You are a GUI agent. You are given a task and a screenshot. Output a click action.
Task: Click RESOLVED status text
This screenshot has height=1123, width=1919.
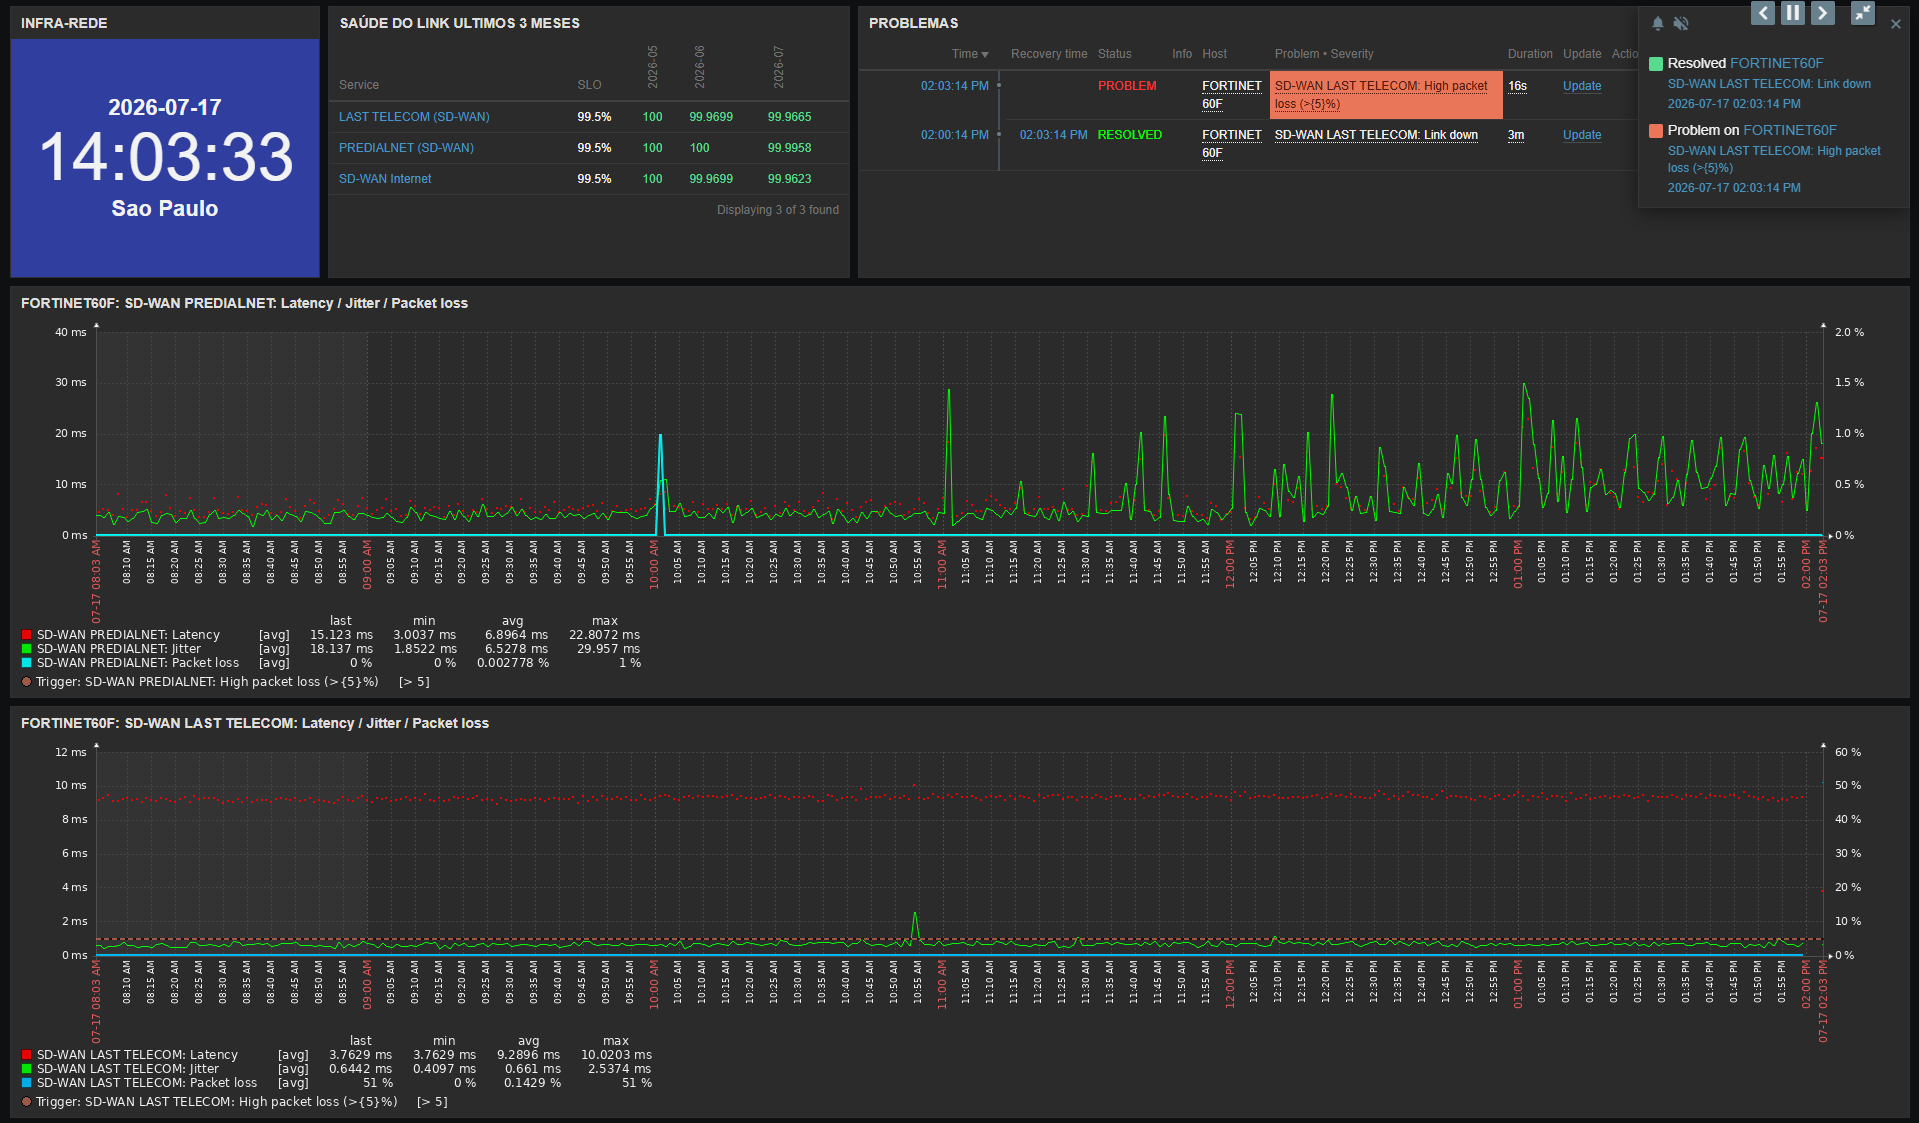(1130, 135)
